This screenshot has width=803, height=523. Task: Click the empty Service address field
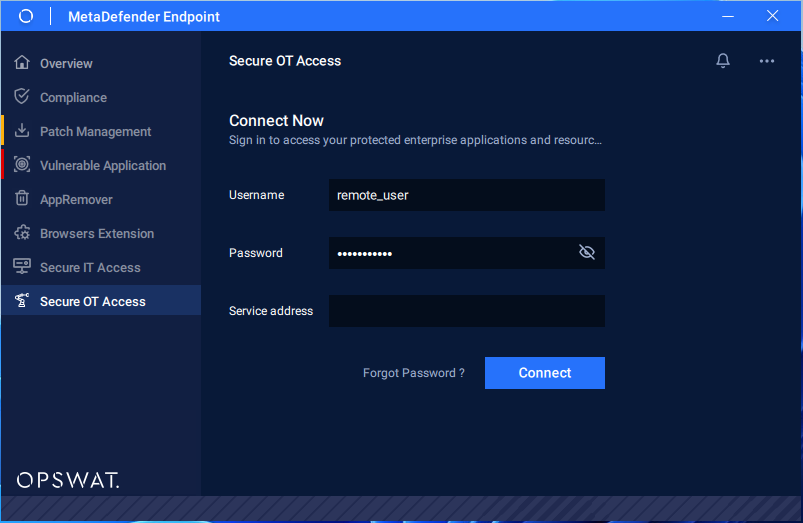tap(467, 311)
